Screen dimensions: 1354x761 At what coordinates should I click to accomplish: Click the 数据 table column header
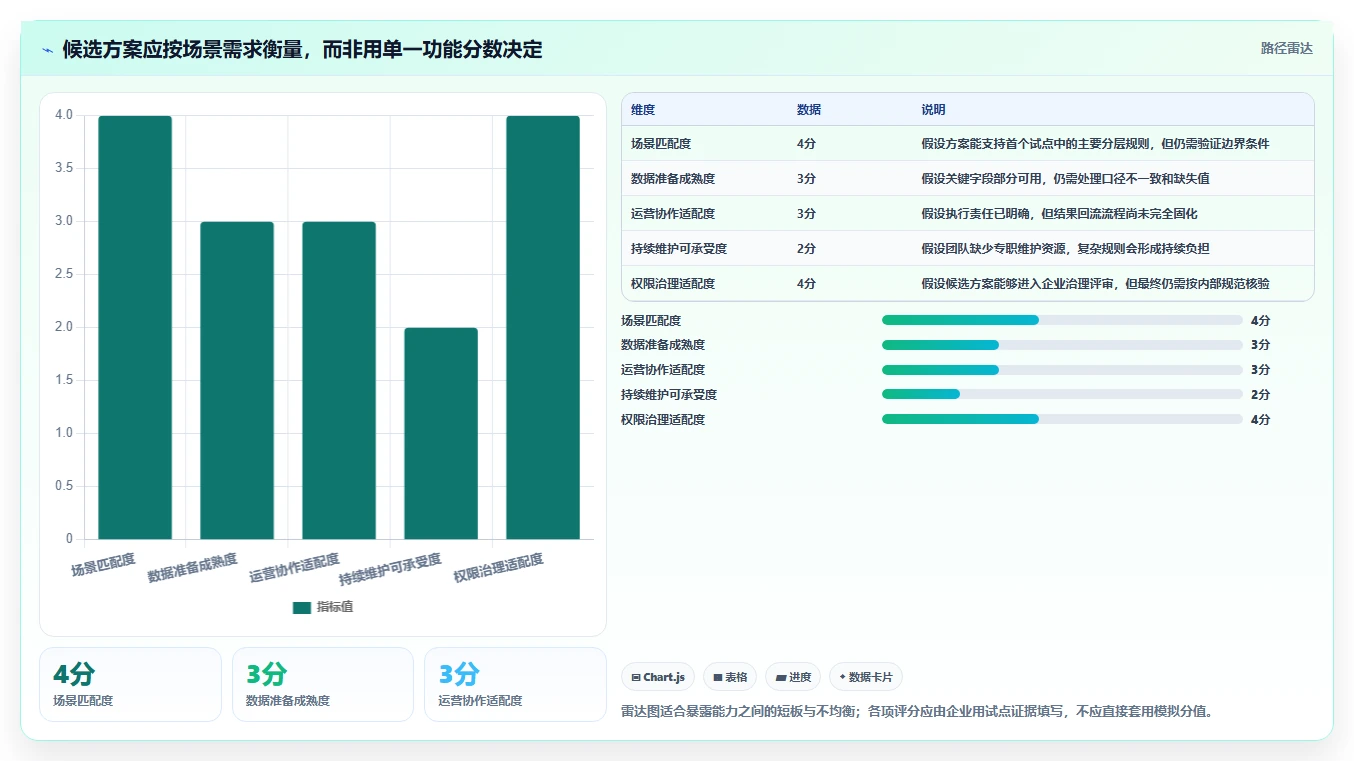pos(809,110)
